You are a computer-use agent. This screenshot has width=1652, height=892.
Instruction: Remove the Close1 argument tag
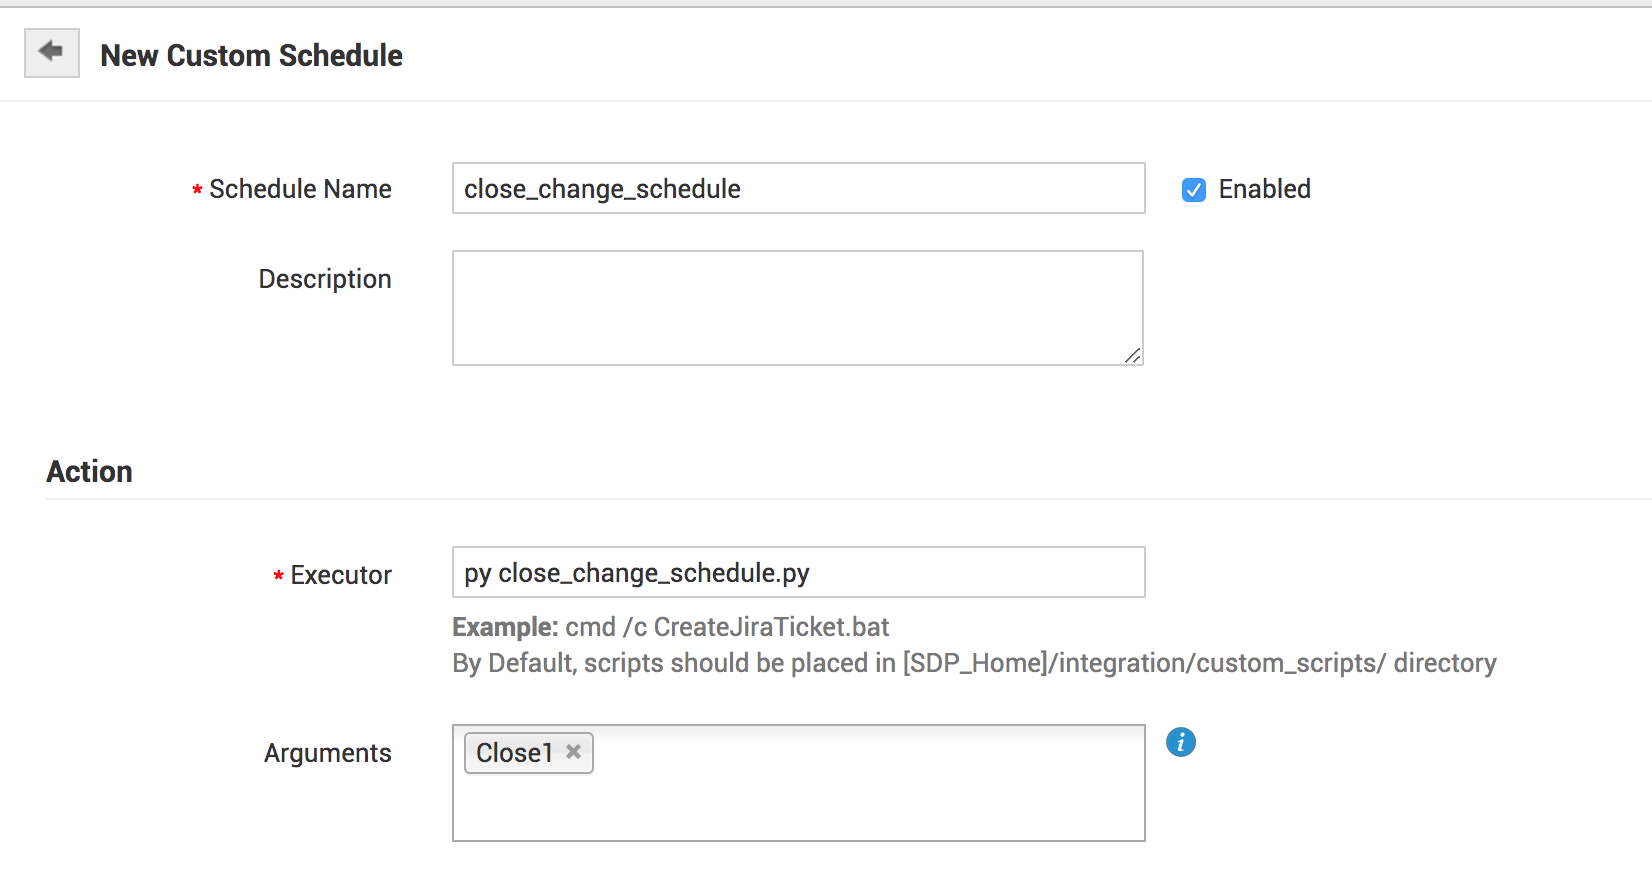click(x=573, y=752)
